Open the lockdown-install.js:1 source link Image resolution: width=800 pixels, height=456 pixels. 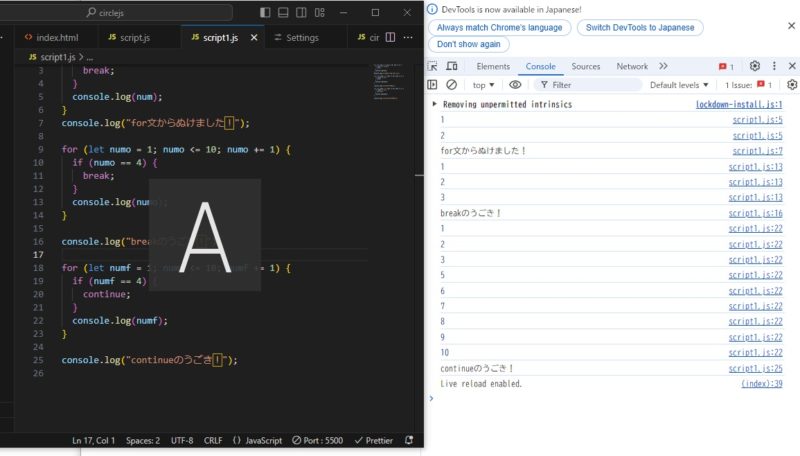click(x=738, y=104)
